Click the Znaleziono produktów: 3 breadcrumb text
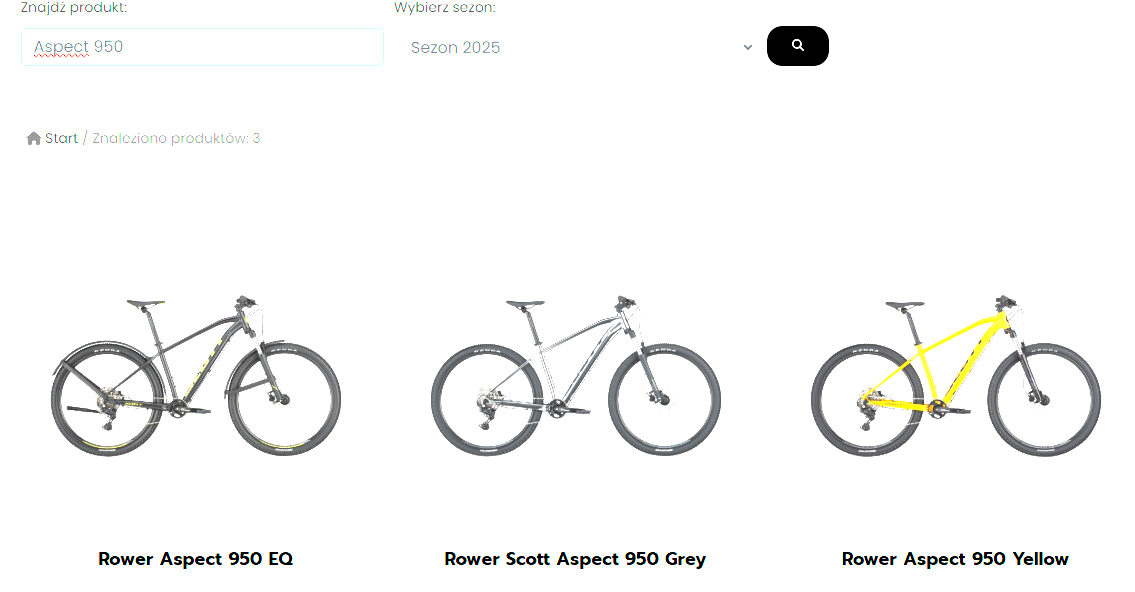1135x592 pixels. click(x=176, y=138)
